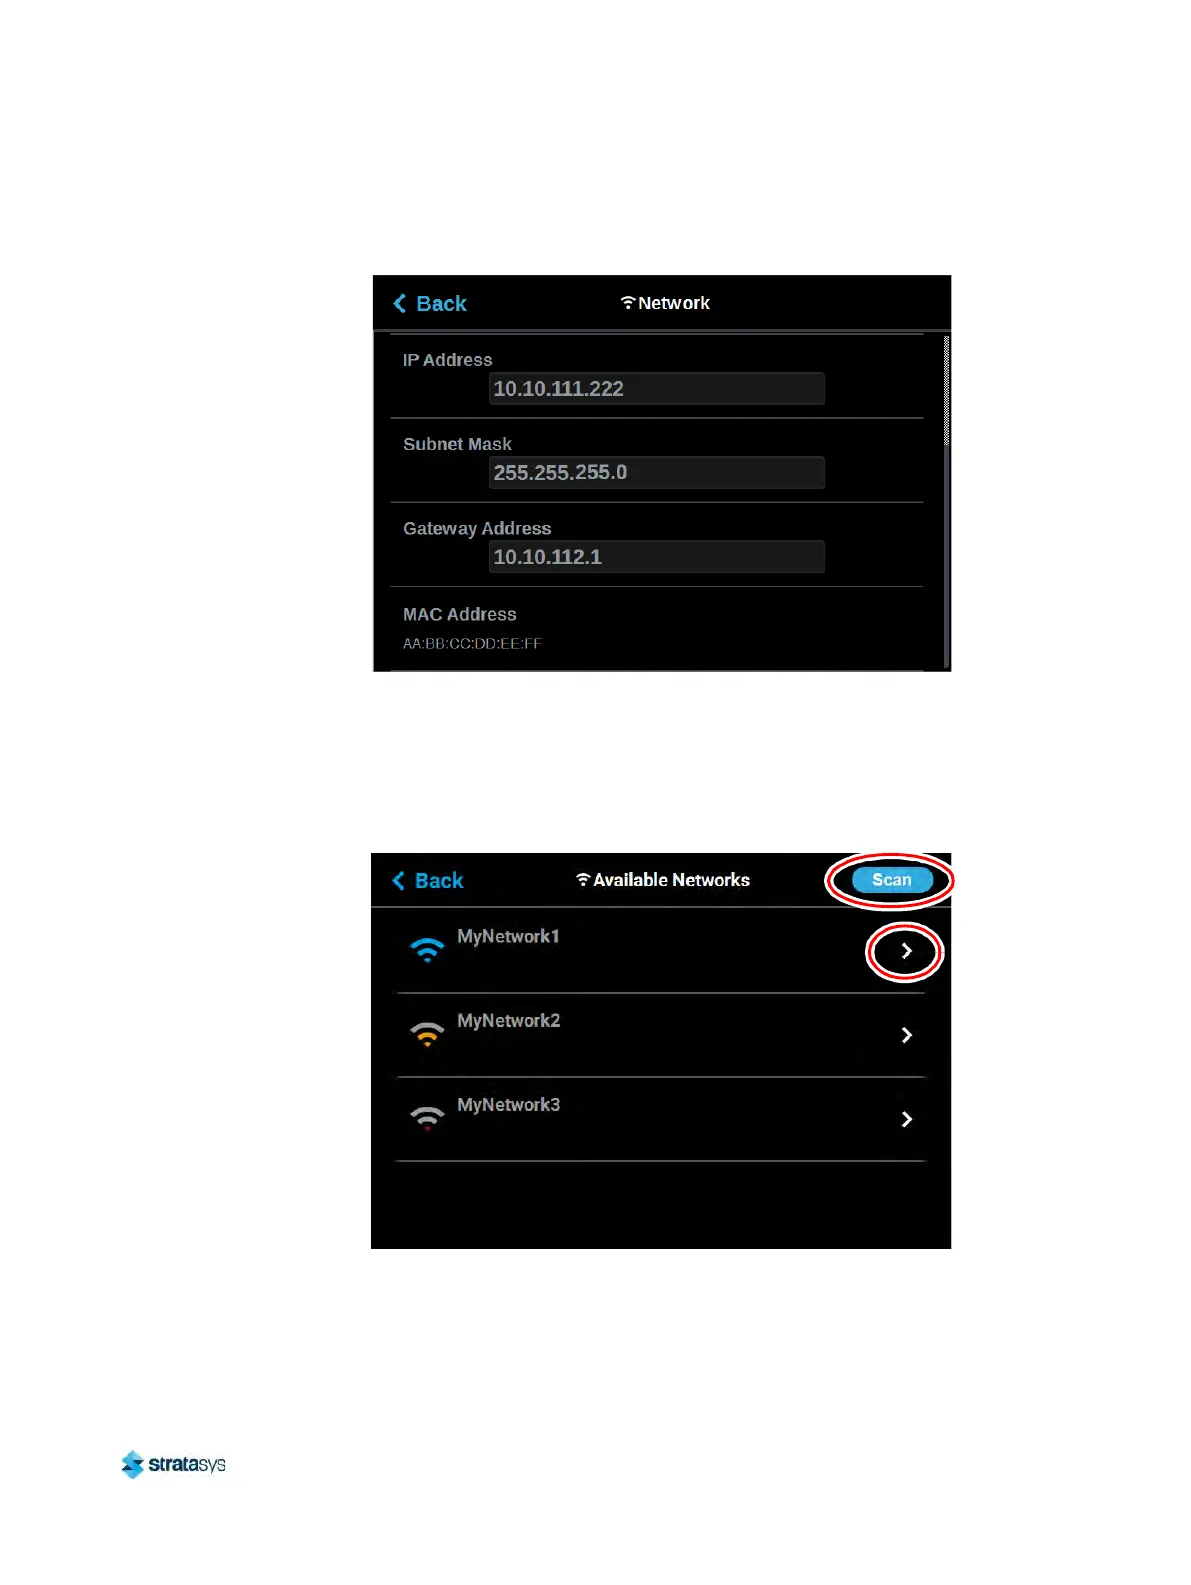Screen dimensions: 1191x1585
Task: Click the weak signal icon for MyNetwork3
Action: tap(427, 1118)
